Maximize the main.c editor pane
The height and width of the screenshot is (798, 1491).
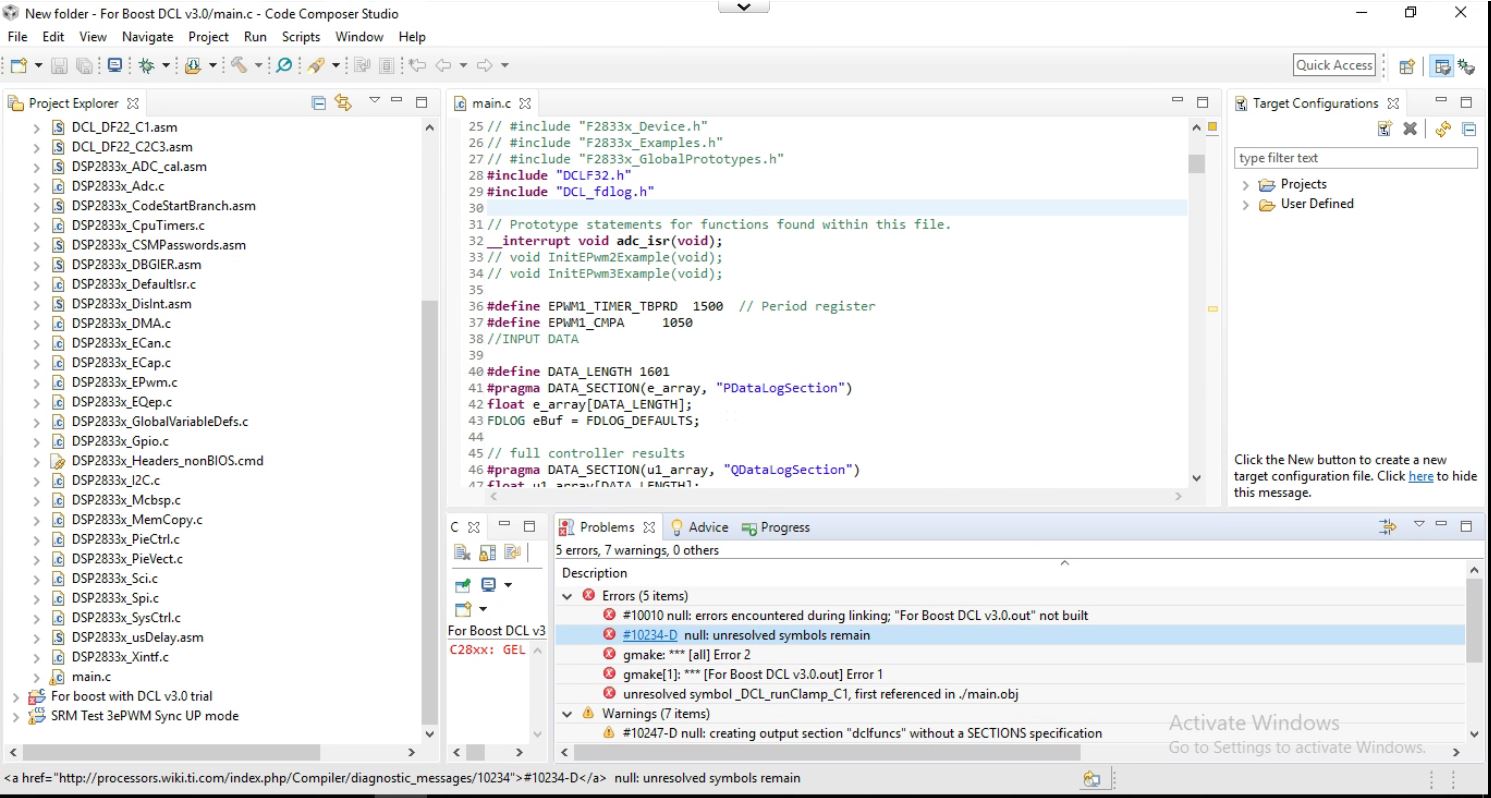1202,103
